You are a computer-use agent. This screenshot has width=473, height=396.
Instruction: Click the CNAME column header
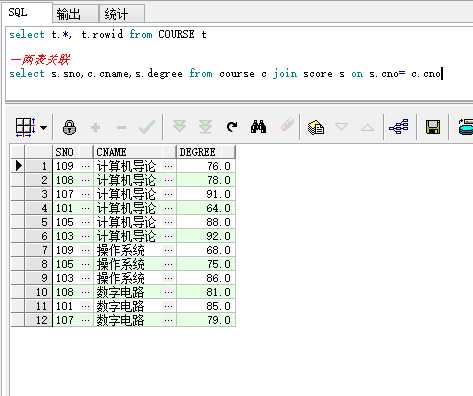(135, 152)
